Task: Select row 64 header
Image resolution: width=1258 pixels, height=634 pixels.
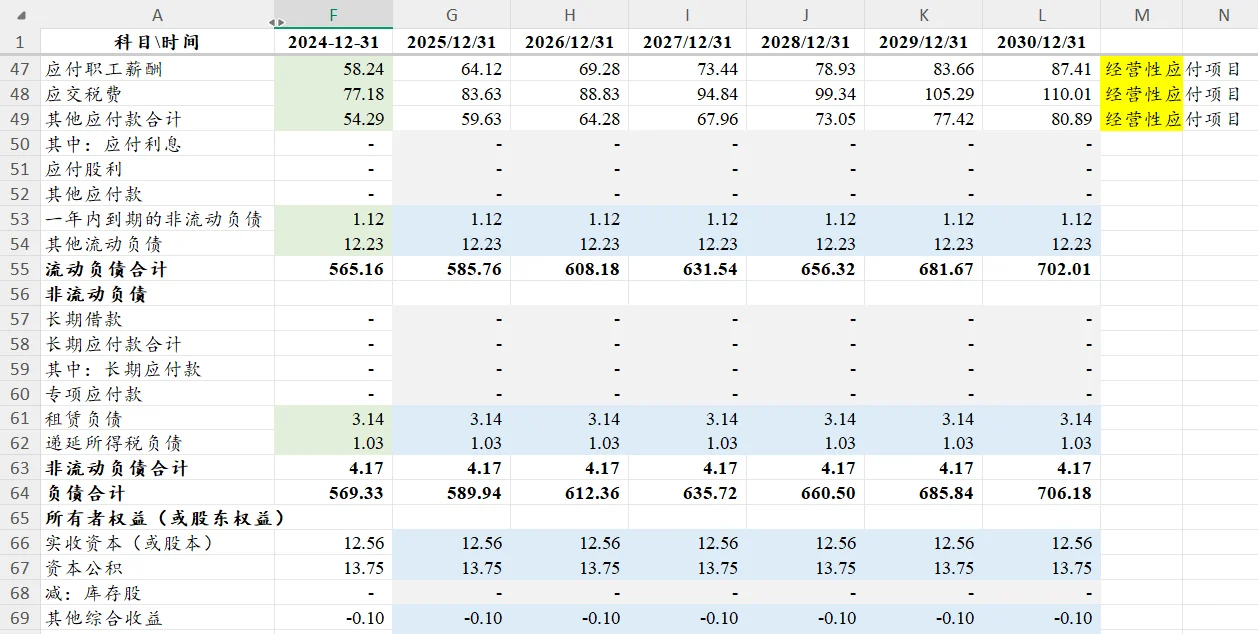Action: (20, 493)
